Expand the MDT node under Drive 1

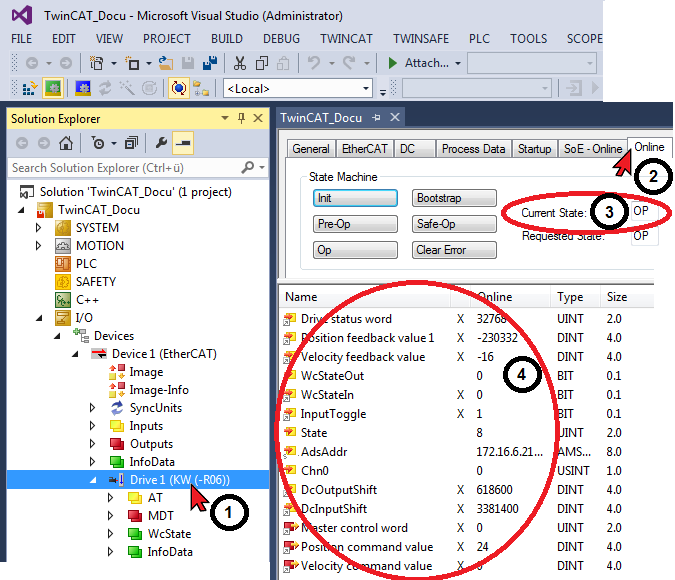110,515
